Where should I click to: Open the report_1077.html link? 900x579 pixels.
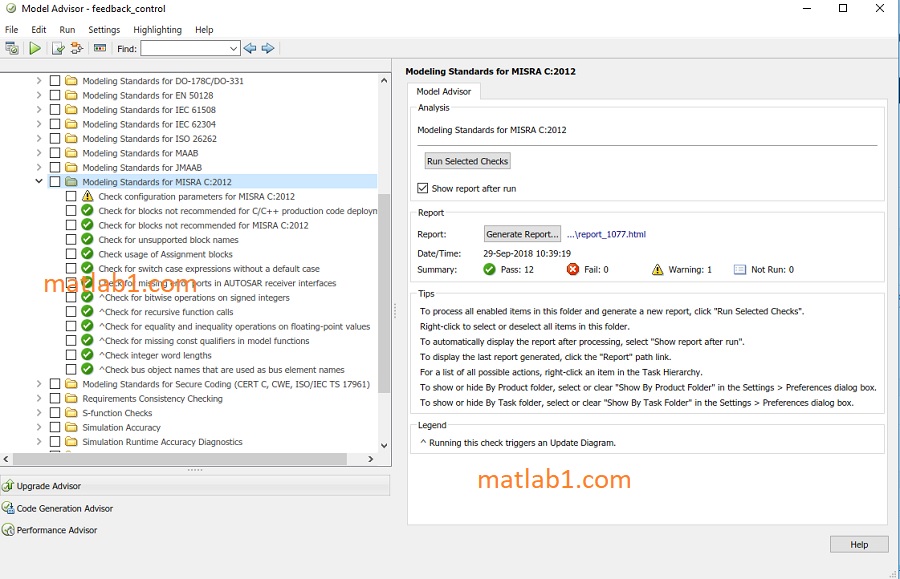tap(606, 234)
